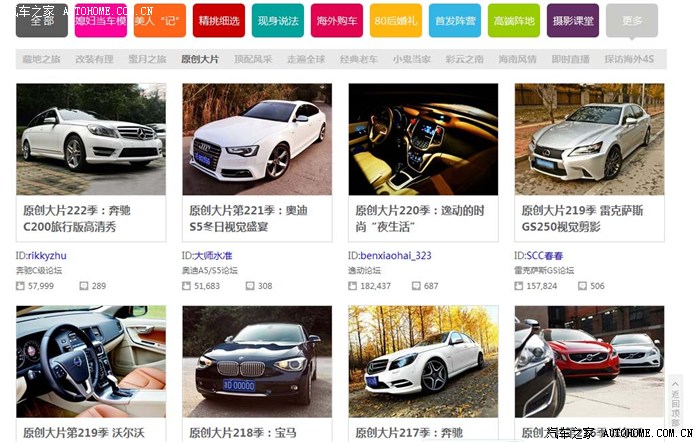Open the 精挑细选 red category tile
The image size is (700, 442).
(219, 21)
